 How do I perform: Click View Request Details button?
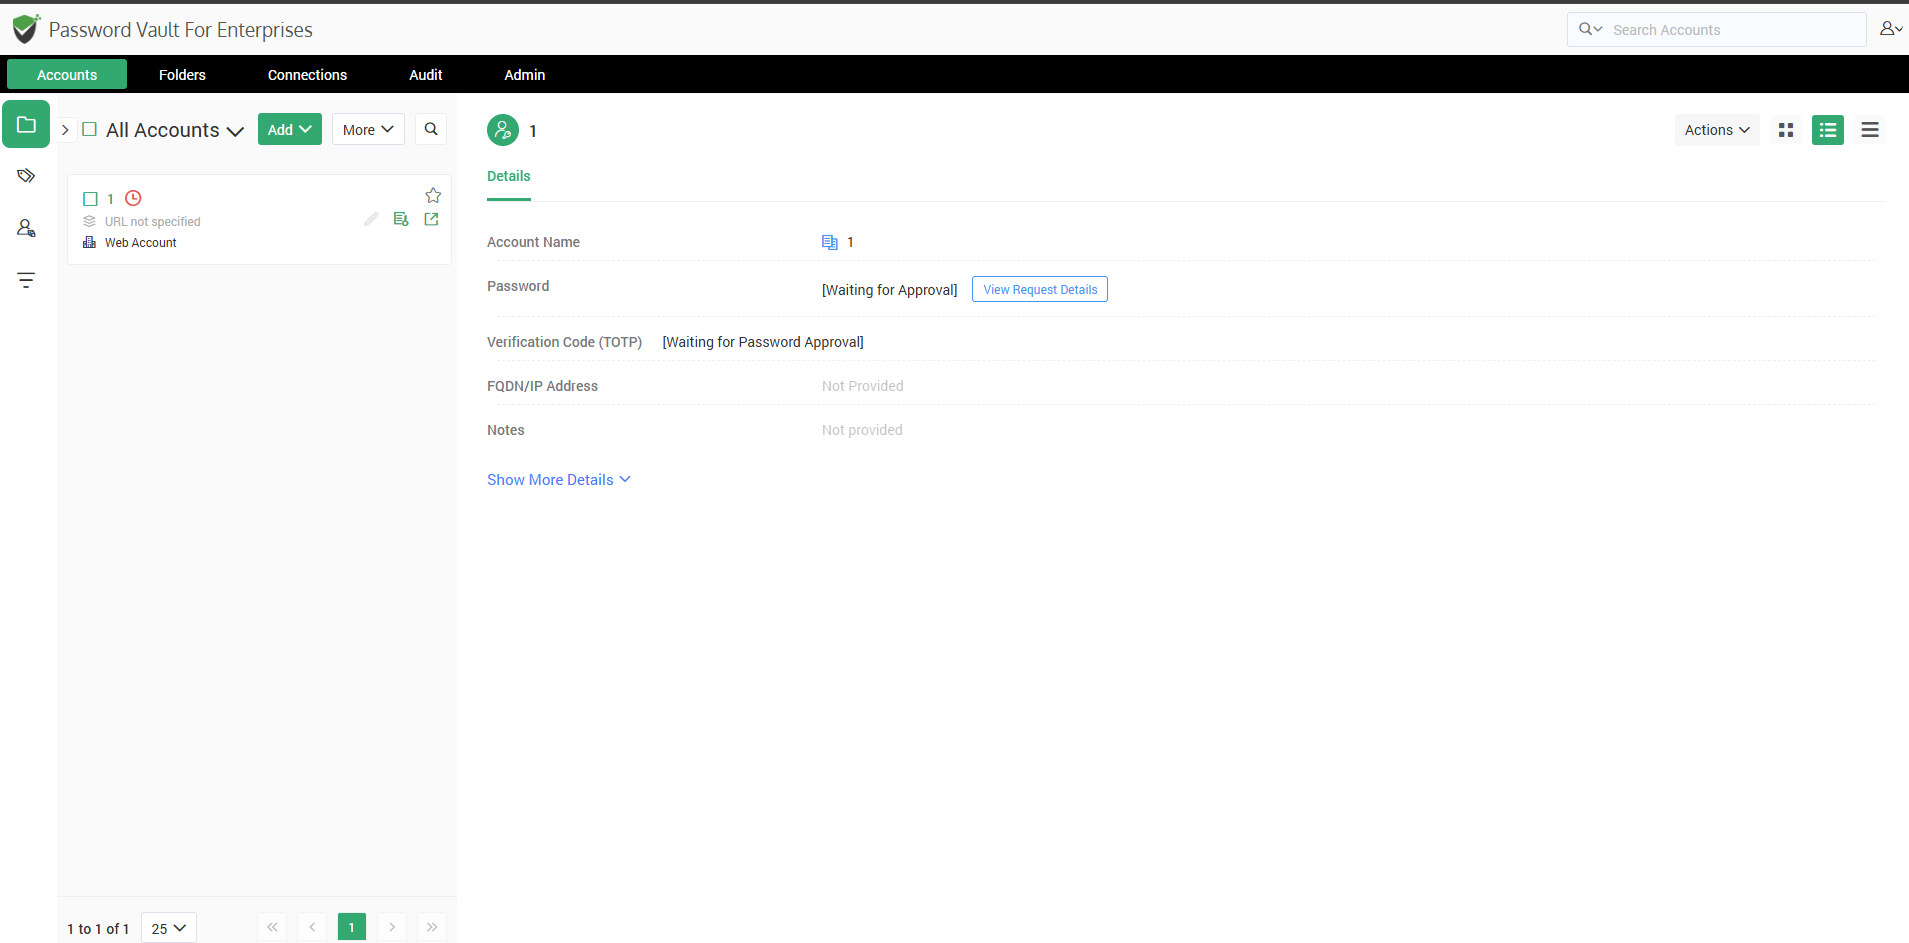[1040, 289]
